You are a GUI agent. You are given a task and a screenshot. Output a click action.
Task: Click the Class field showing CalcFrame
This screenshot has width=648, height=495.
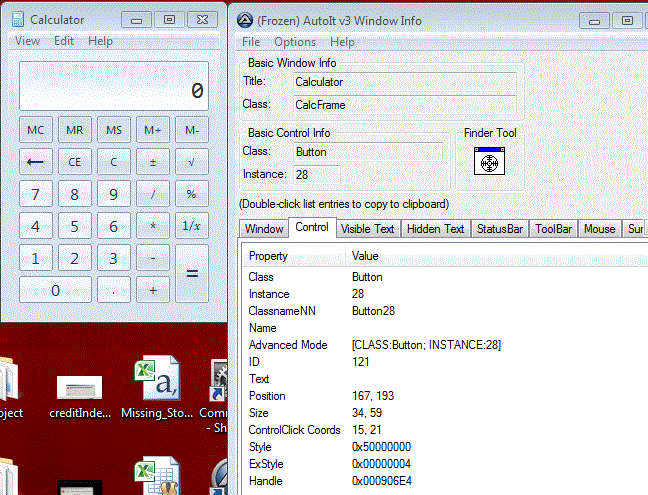tap(405, 105)
